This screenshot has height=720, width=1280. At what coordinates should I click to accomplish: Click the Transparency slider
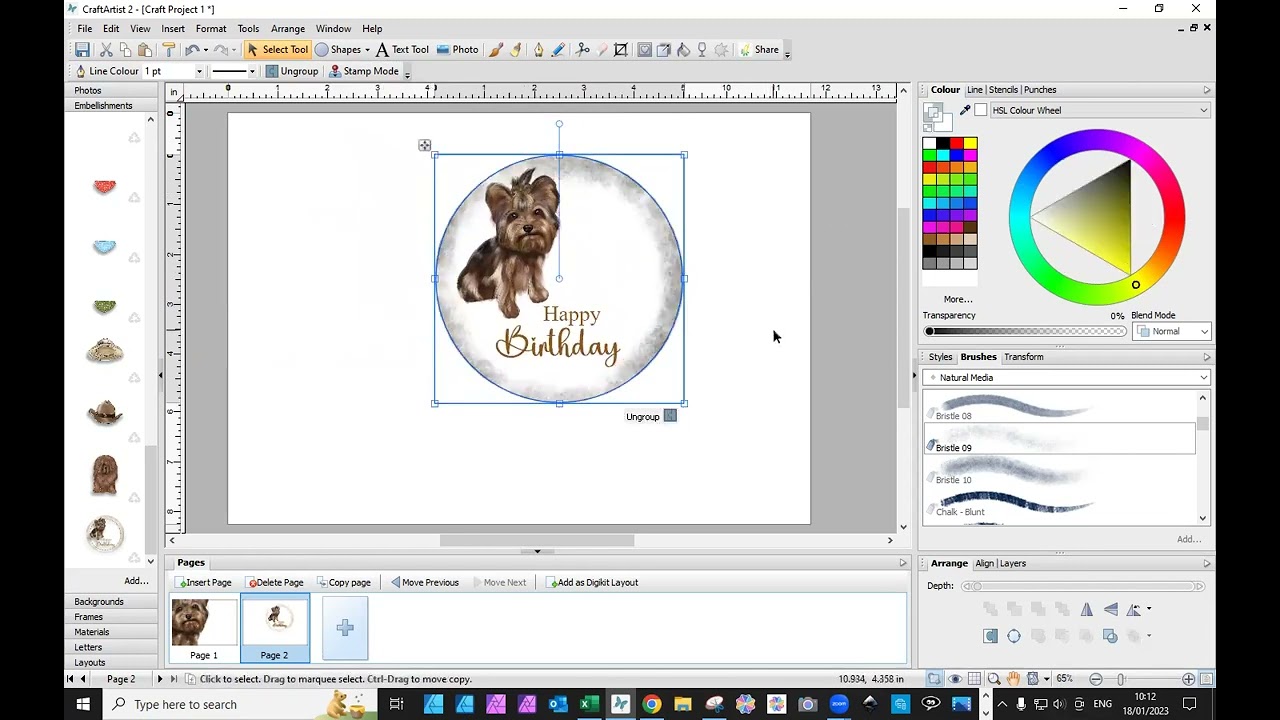point(1025,331)
